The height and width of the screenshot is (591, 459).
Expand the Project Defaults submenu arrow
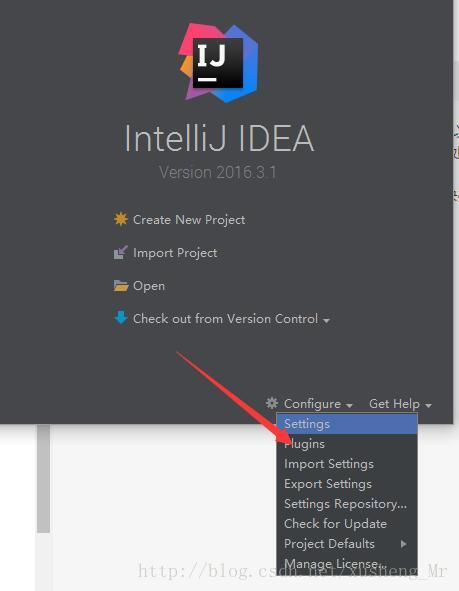(x=404, y=544)
